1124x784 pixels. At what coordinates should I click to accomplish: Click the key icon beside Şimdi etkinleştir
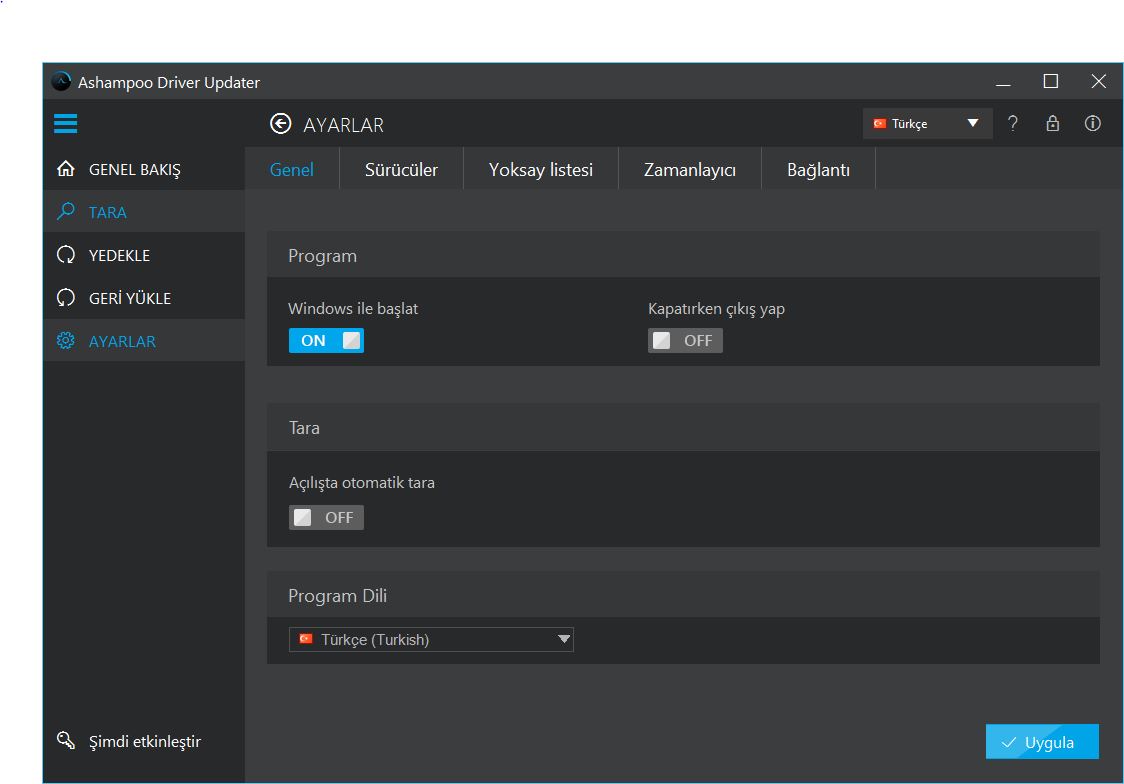(x=66, y=740)
